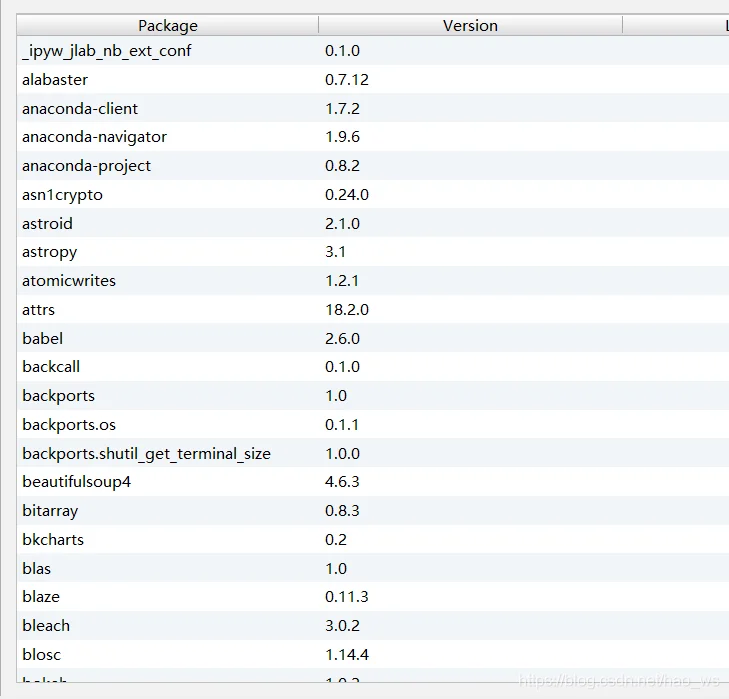Click the babel package name
Viewport: 729px width, 699px height.
42,339
